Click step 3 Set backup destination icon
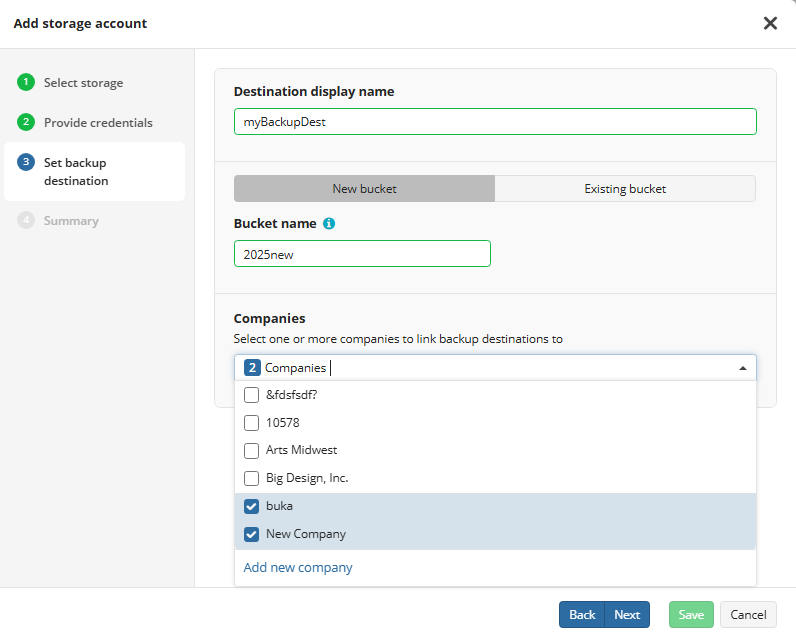The width and height of the screenshot is (796, 636). point(26,162)
